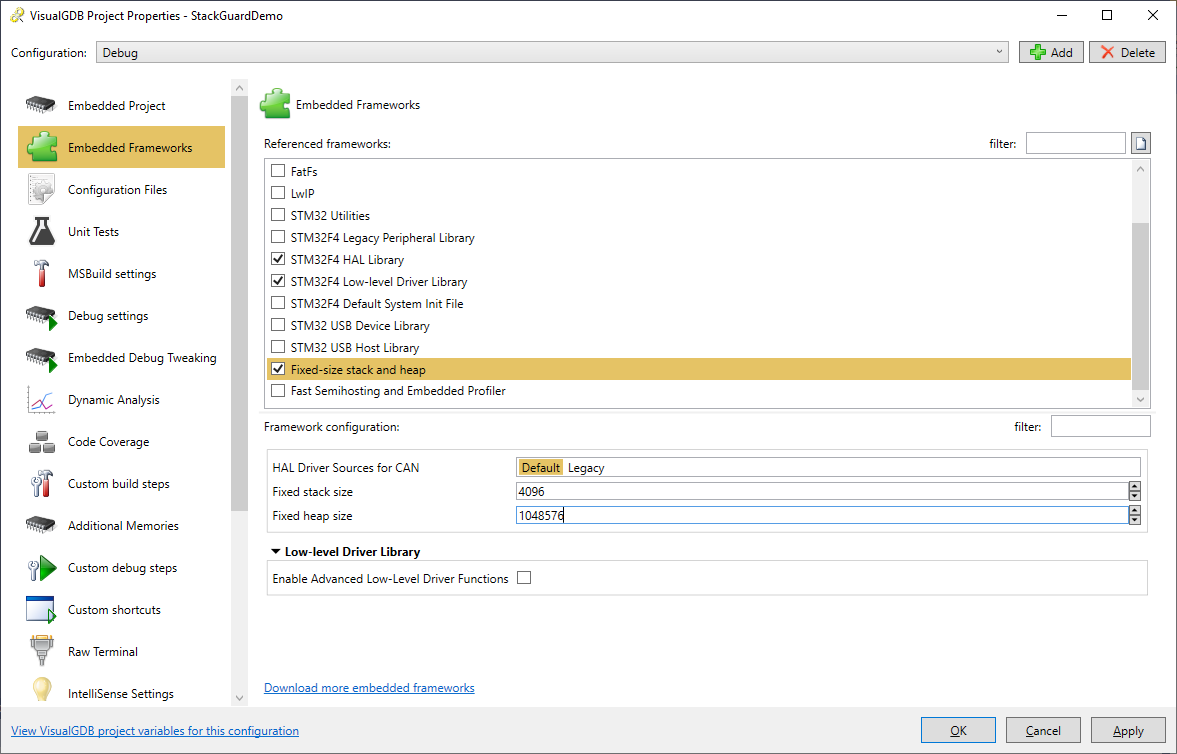Click the Framework configuration filter field
Viewport: 1177px width, 754px height.
click(1100, 426)
